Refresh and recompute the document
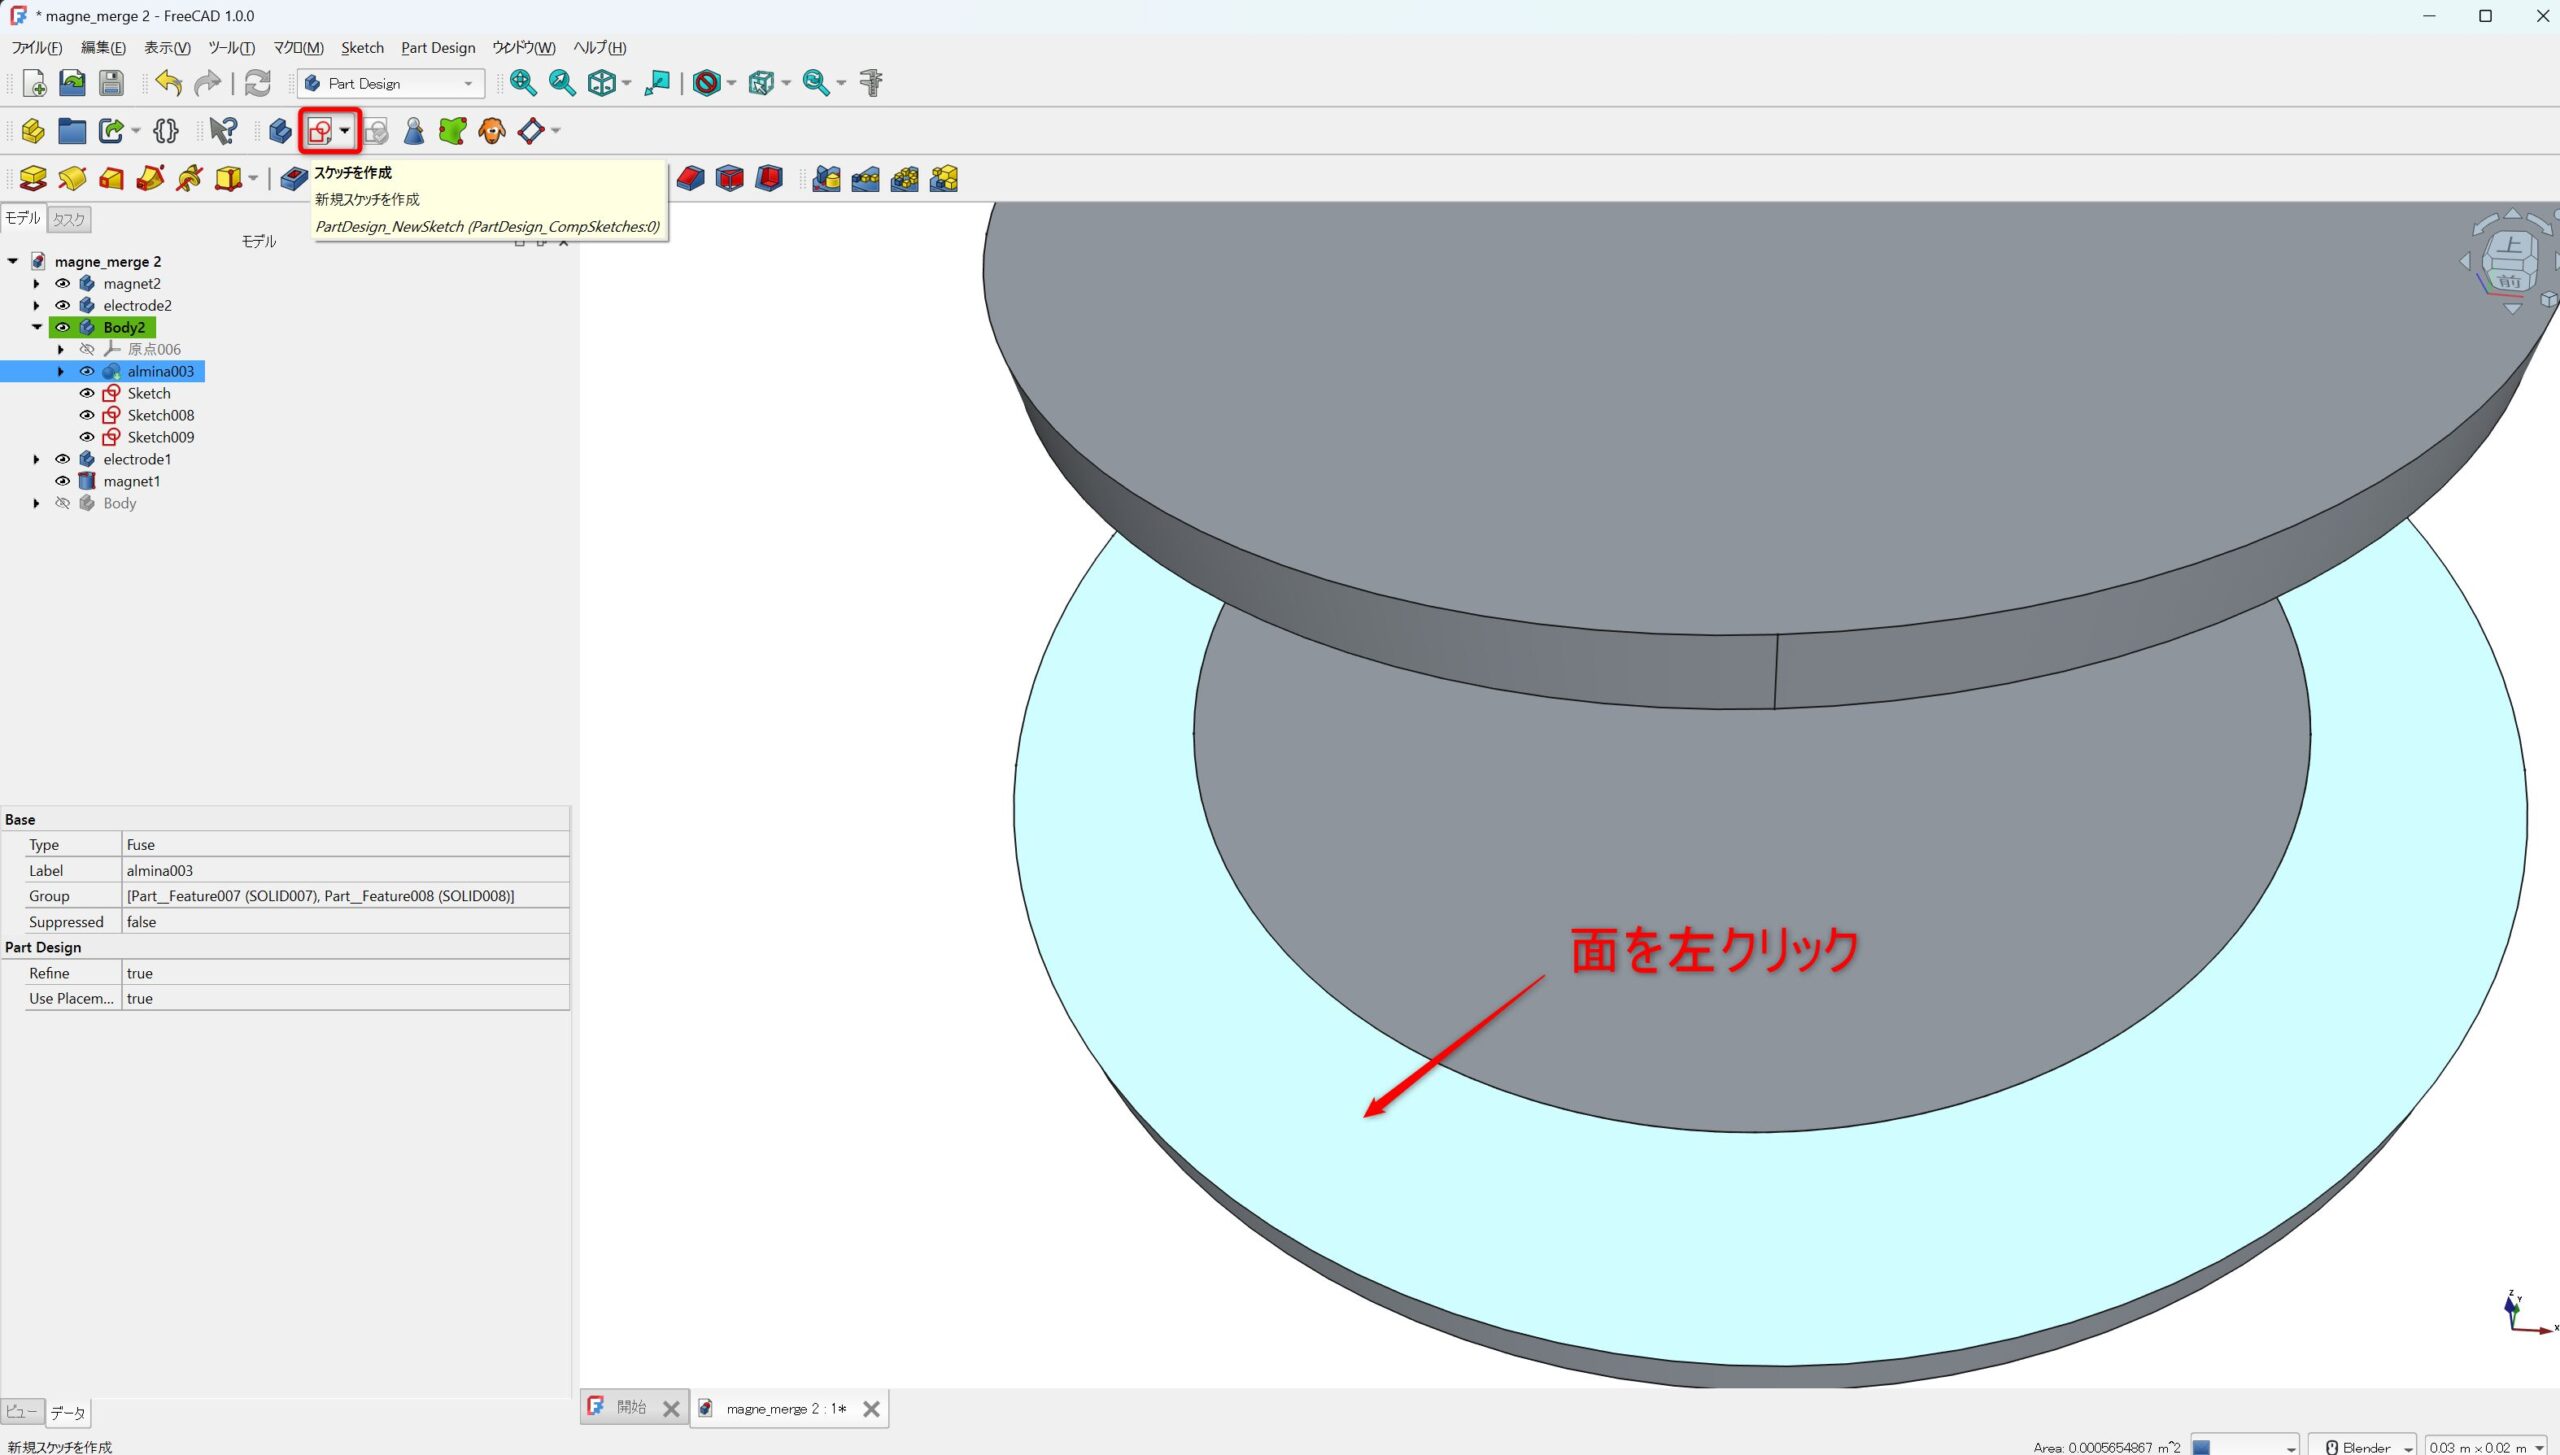This screenshot has height=1455, width=2560. 258,83
